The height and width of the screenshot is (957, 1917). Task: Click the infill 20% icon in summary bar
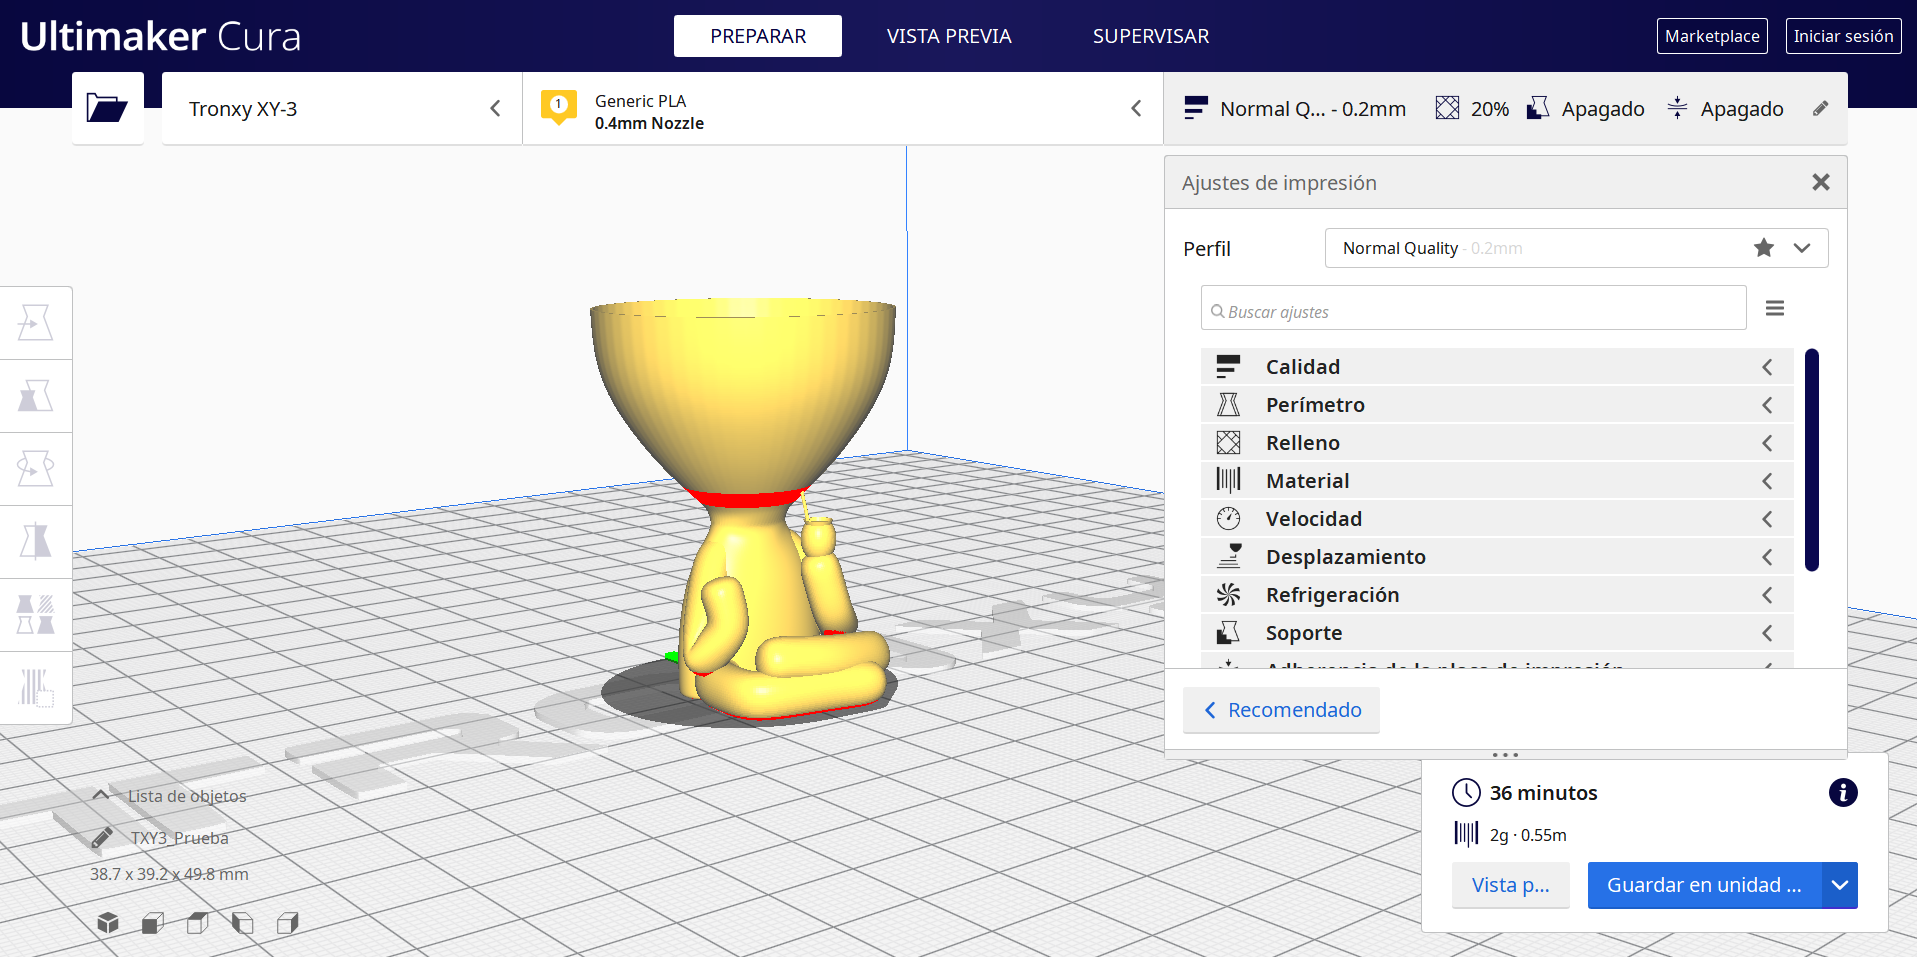coord(1447,108)
